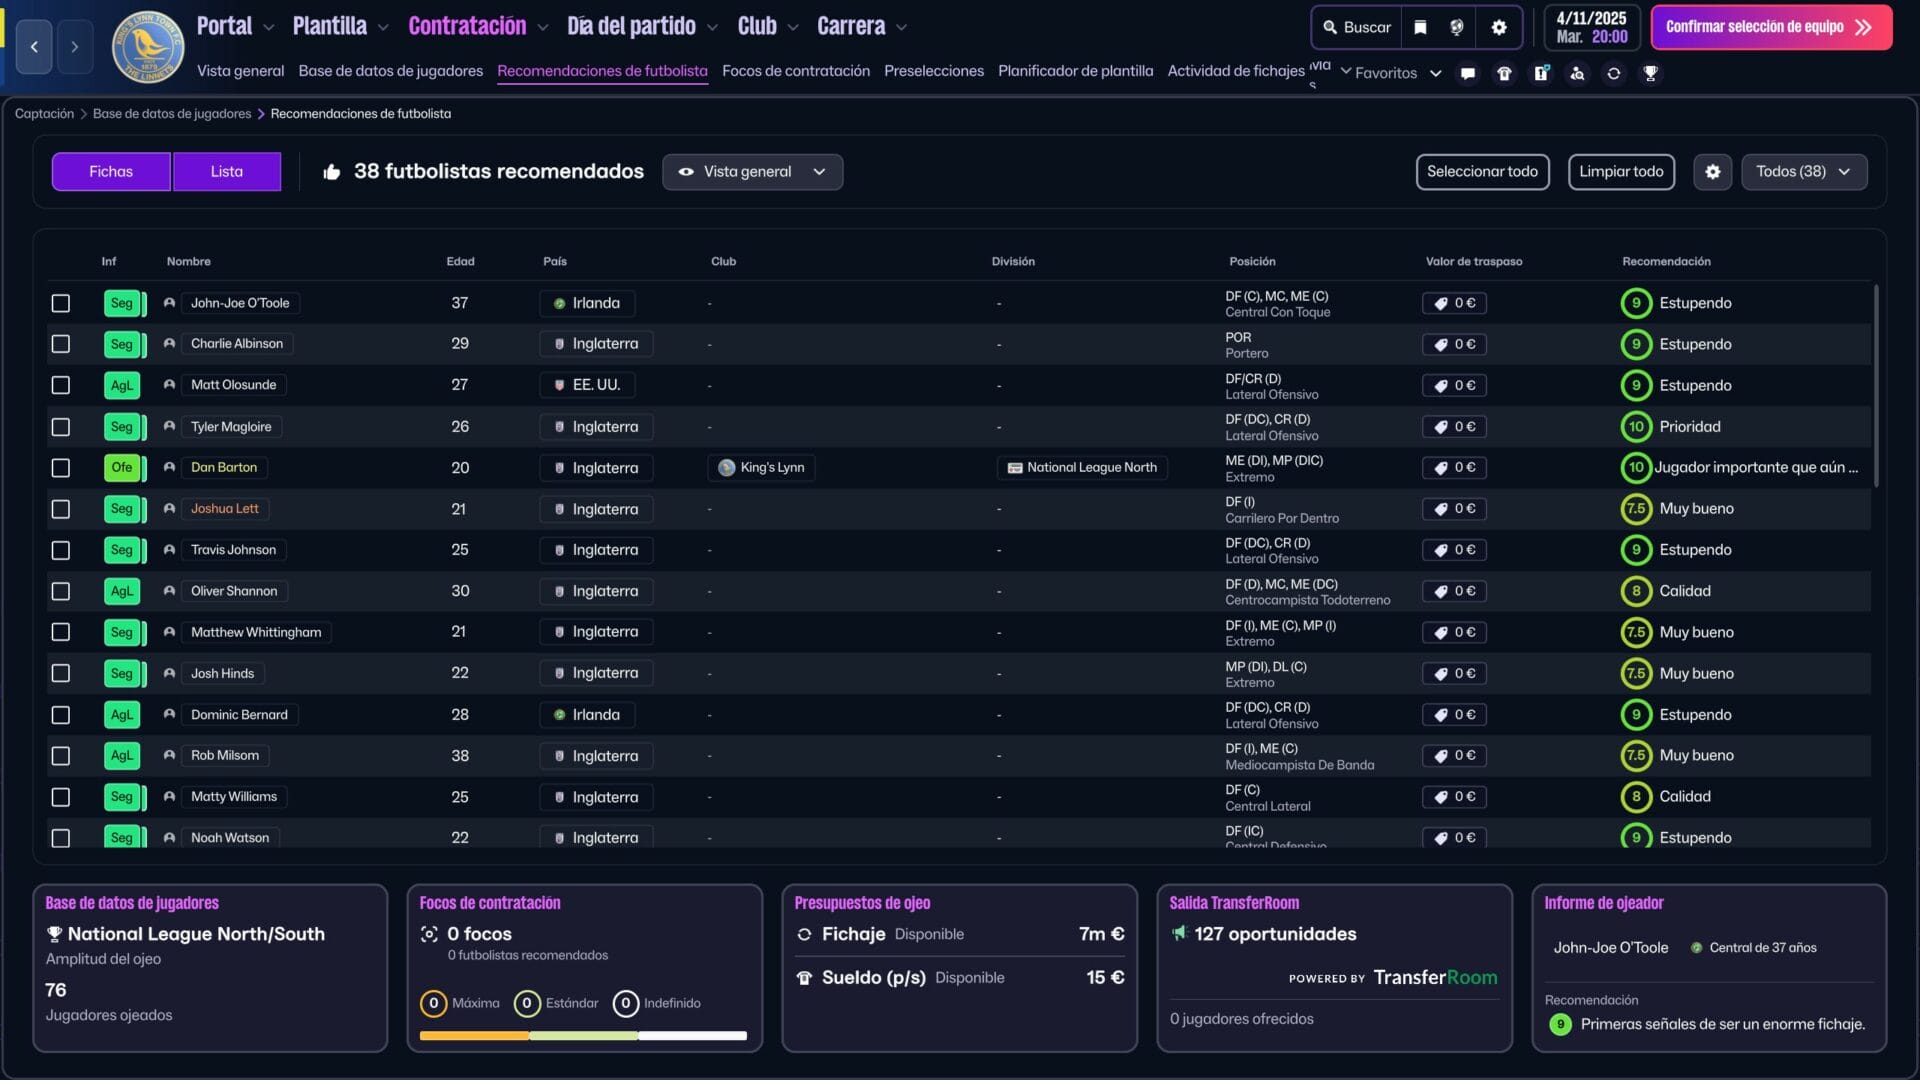Click the scouting progress bar under Focos de contratación
This screenshot has height=1080, width=1920.
click(x=584, y=1035)
